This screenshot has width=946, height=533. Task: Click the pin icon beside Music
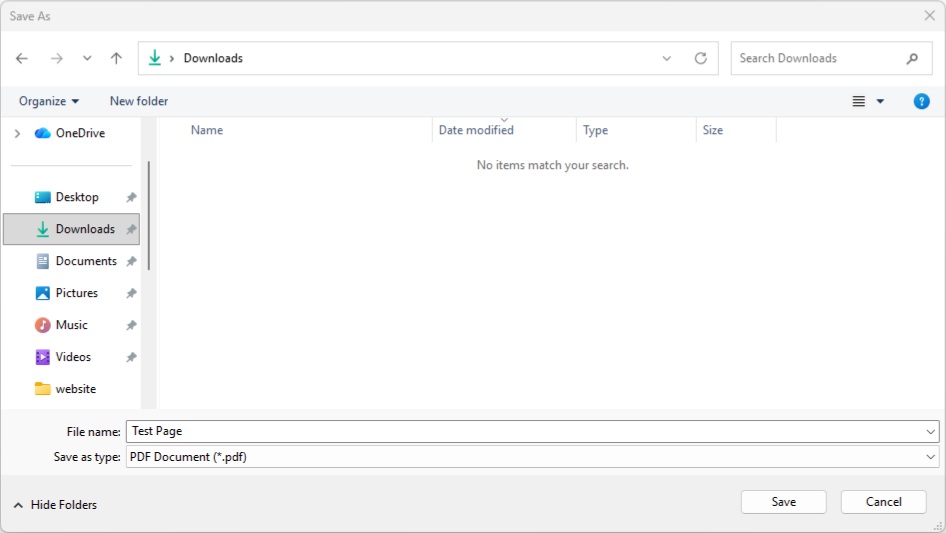point(131,325)
